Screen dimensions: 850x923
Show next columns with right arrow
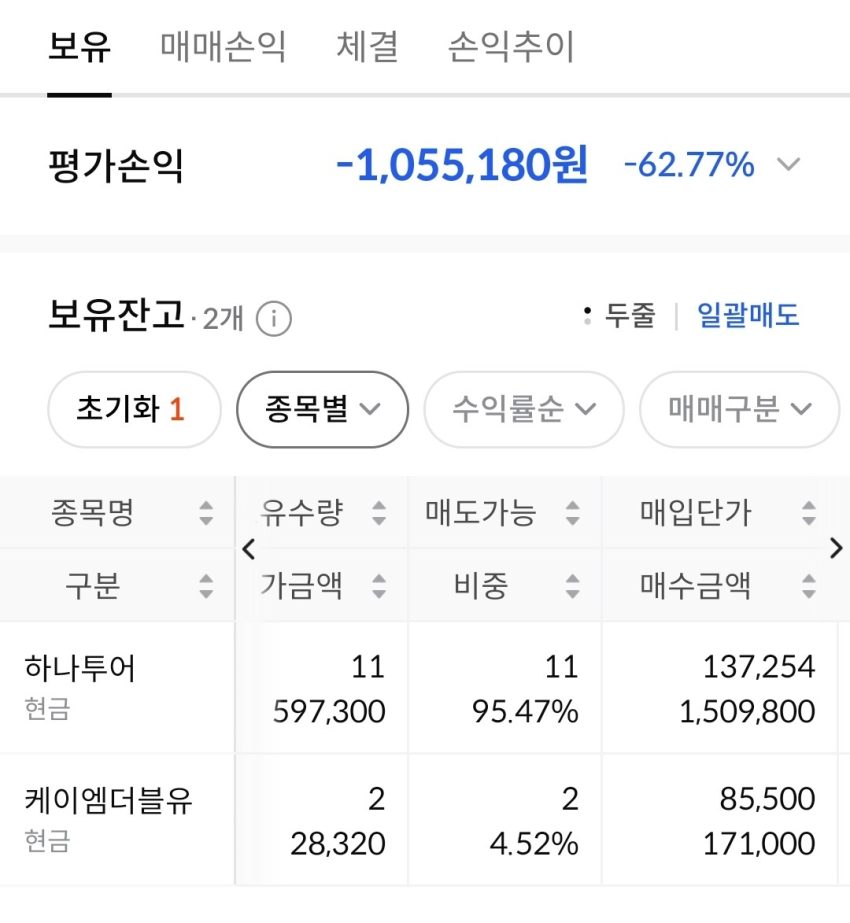click(x=836, y=549)
